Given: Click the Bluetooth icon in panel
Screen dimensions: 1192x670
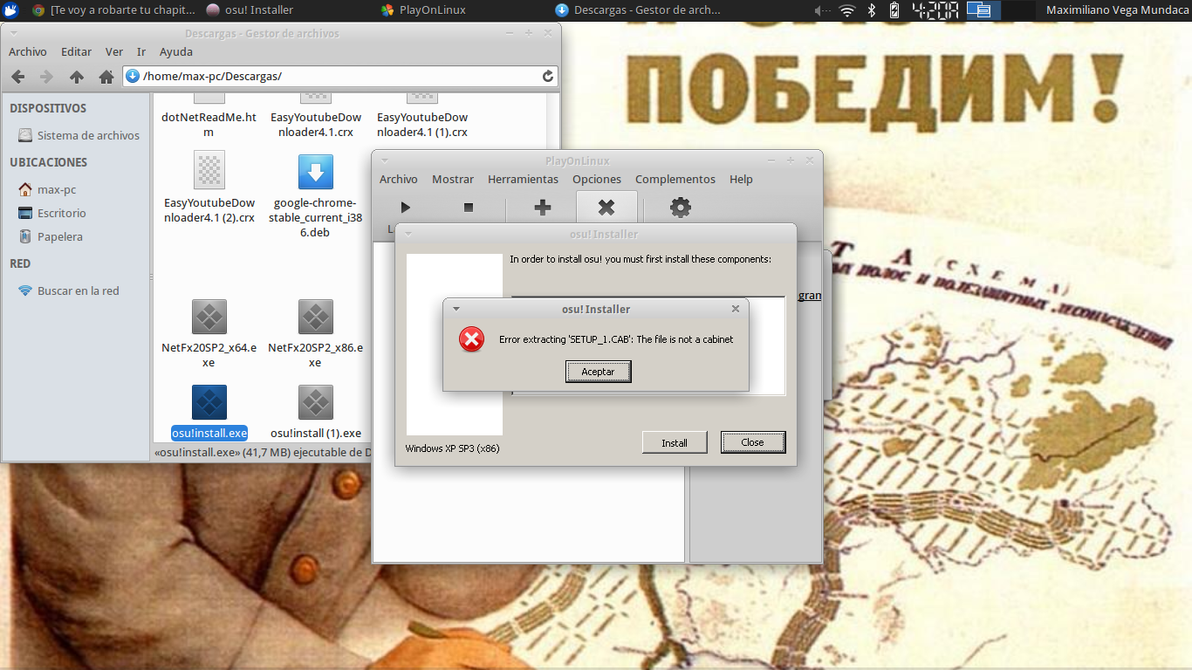Looking at the screenshot, I should tap(872, 10).
